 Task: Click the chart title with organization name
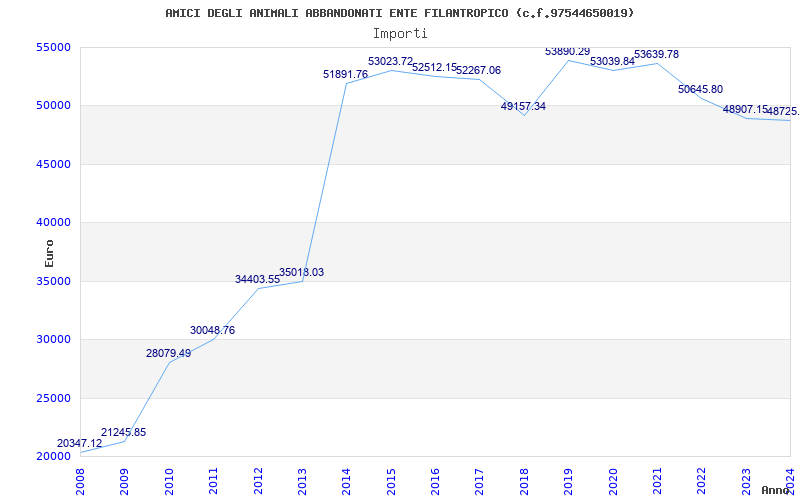(x=399, y=13)
